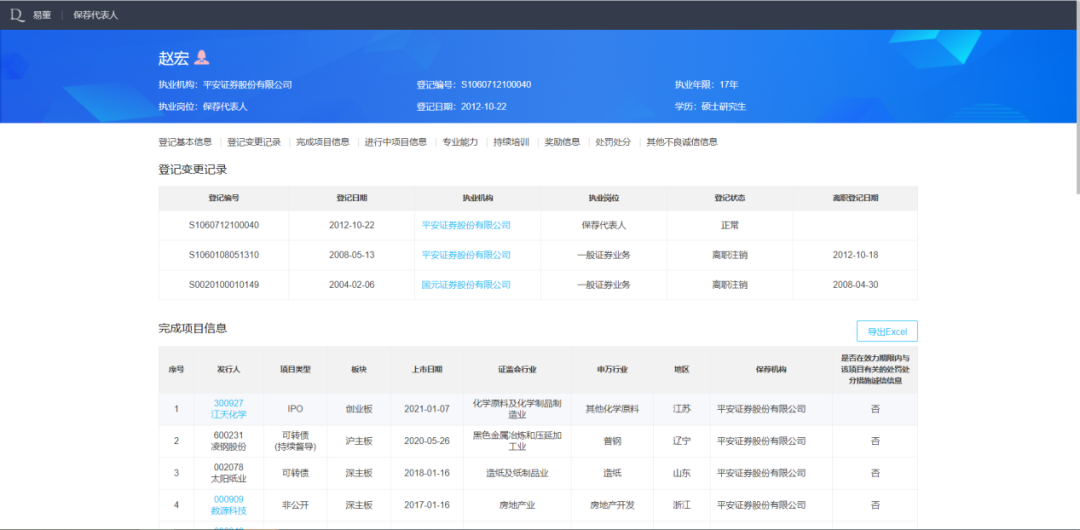The height and width of the screenshot is (530, 1080).
Task: Click 上市日期 cell 2017-01-16
Action: coord(427,505)
